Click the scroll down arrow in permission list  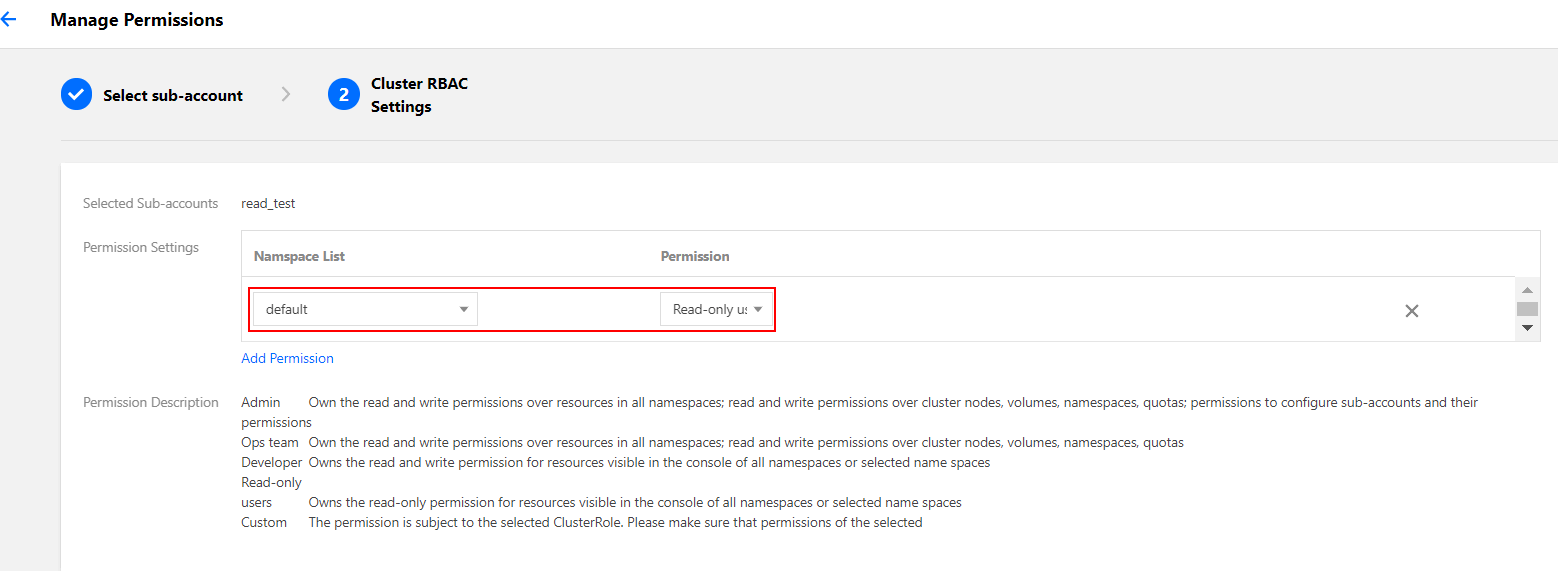coord(1527,328)
